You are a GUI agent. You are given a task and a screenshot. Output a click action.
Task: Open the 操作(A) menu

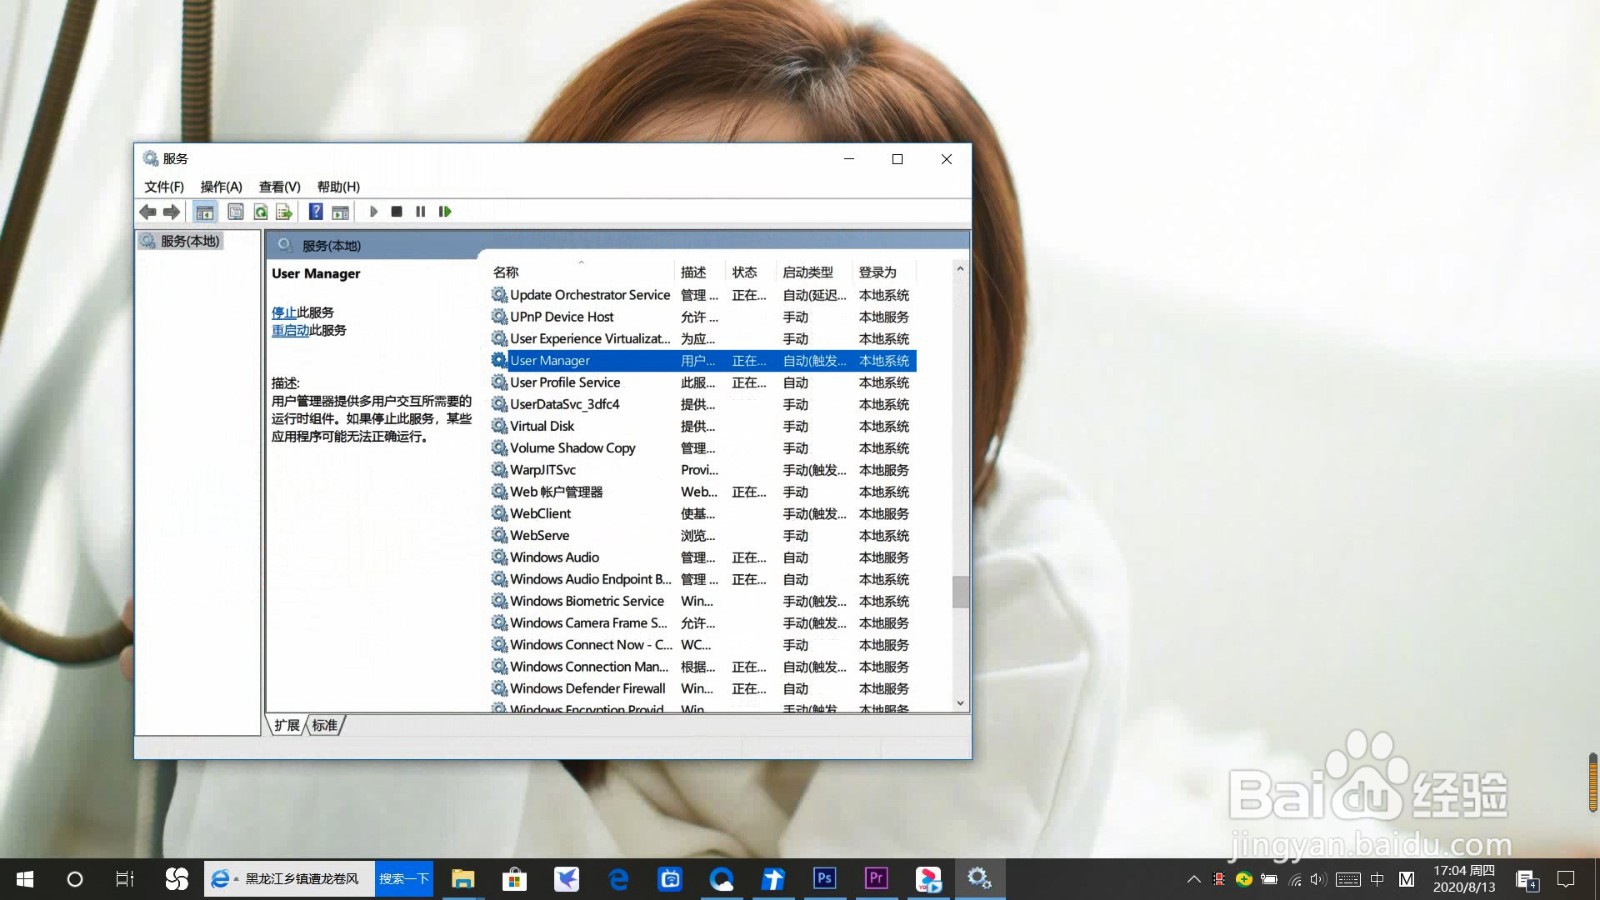tap(222, 186)
